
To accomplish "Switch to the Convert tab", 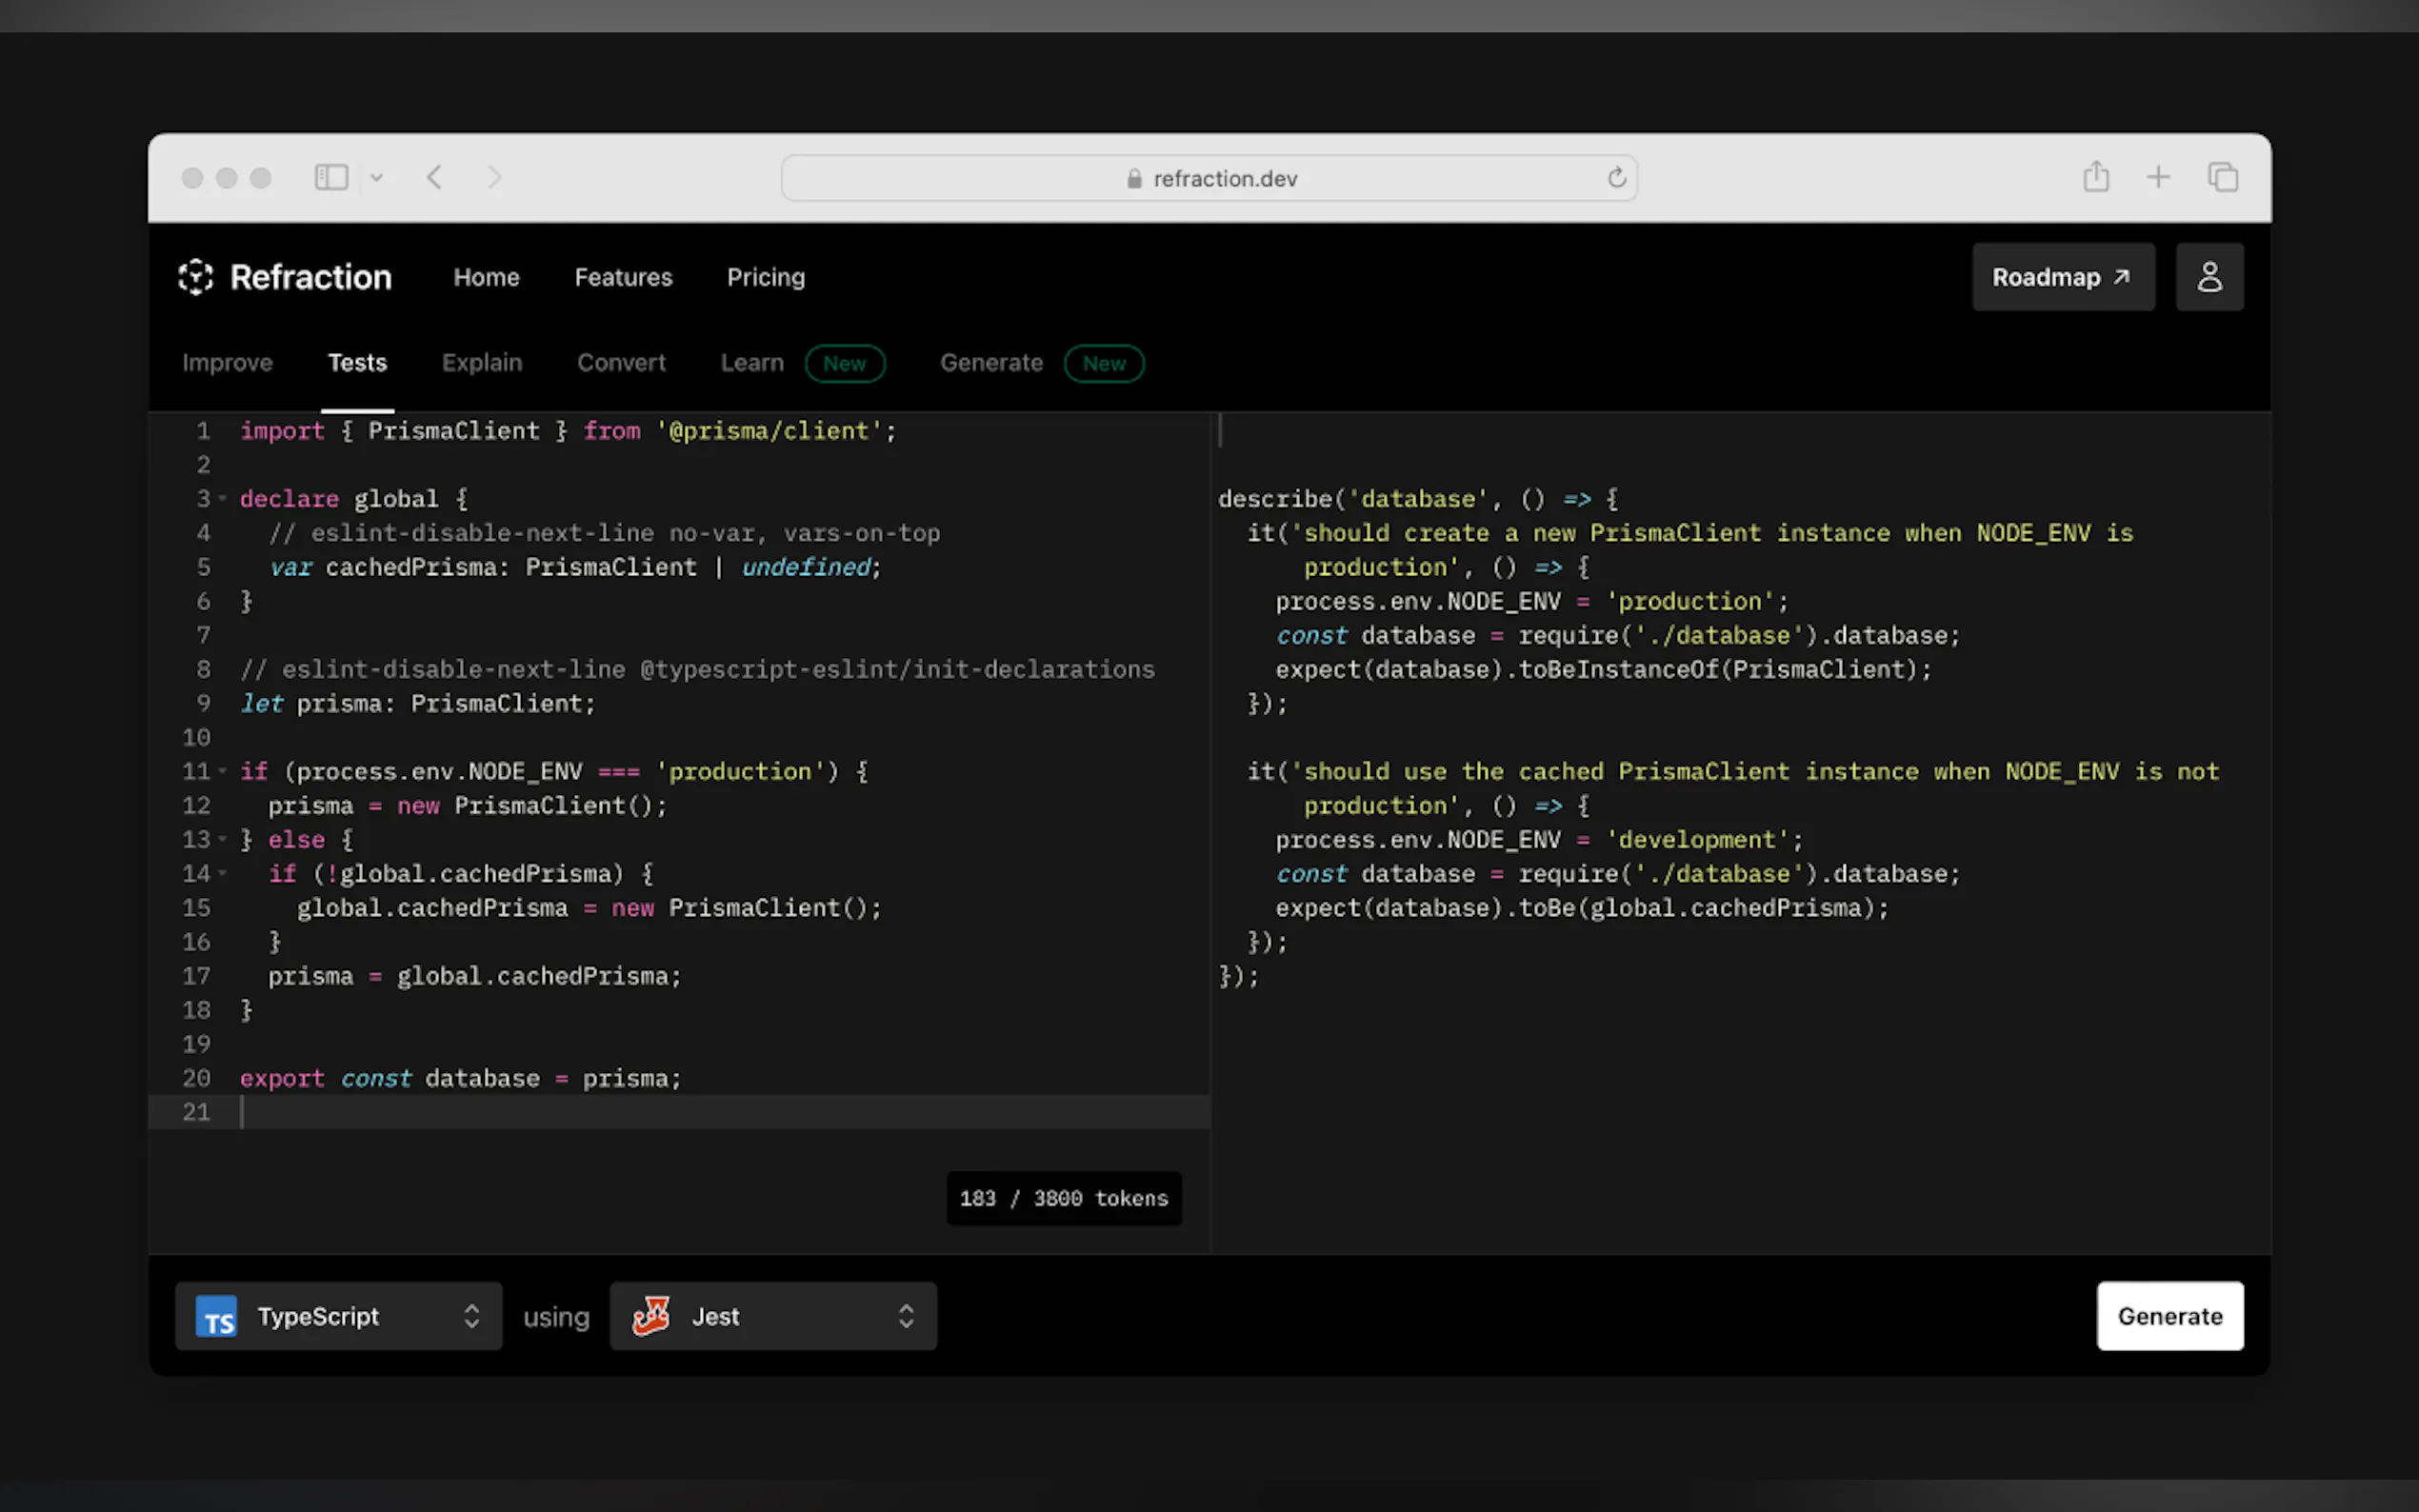I will 621,363.
